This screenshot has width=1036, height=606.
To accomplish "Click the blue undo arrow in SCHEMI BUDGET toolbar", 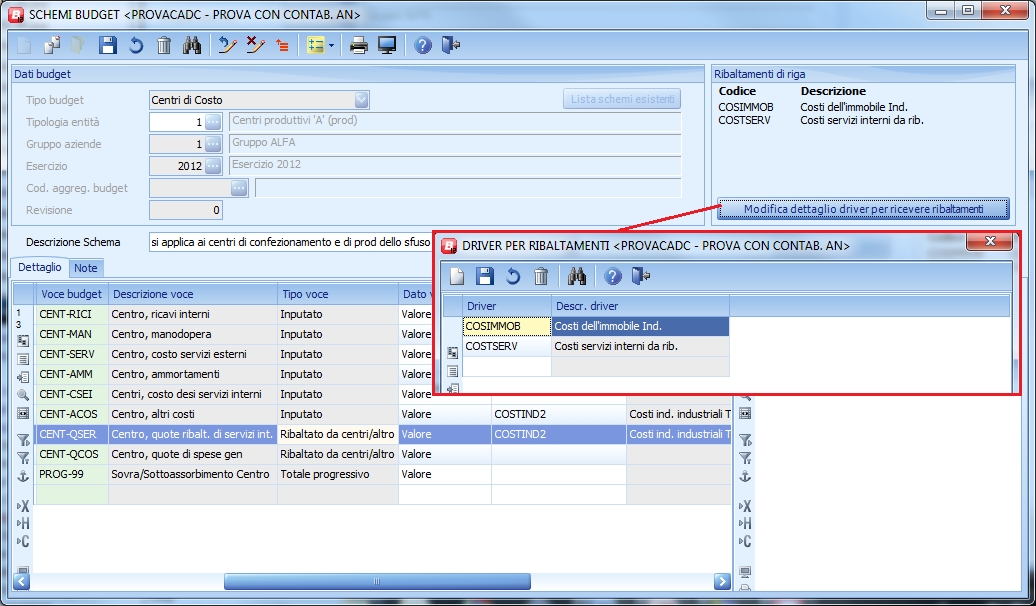I will coord(136,45).
